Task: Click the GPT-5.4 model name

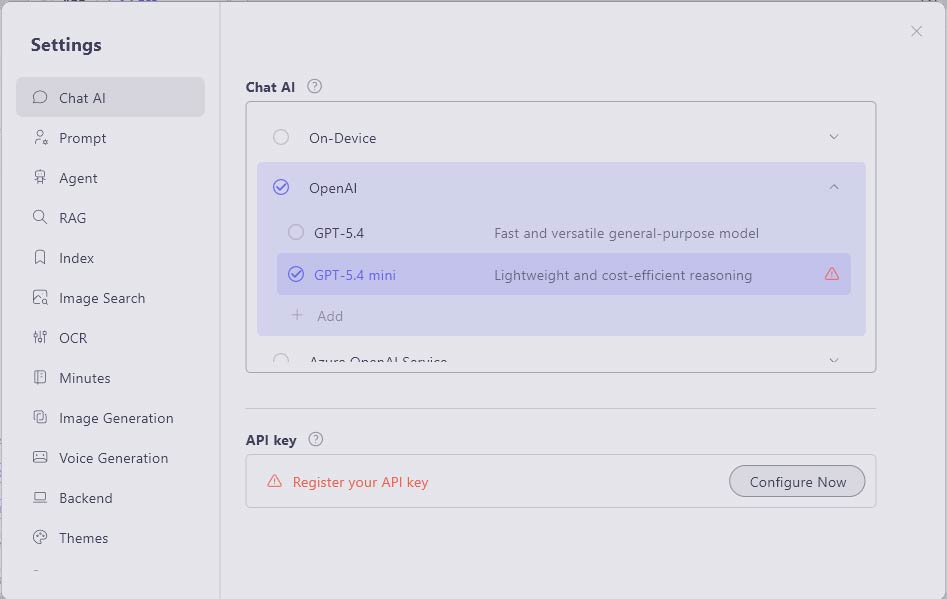Action: [x=339, y=233]
